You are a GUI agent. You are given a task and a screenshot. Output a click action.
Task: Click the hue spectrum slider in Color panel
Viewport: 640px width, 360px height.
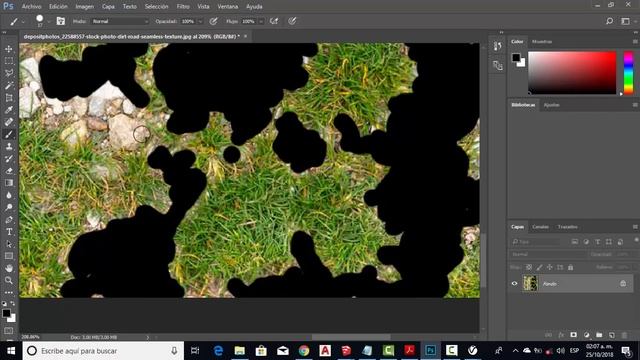tap(628, 73)
